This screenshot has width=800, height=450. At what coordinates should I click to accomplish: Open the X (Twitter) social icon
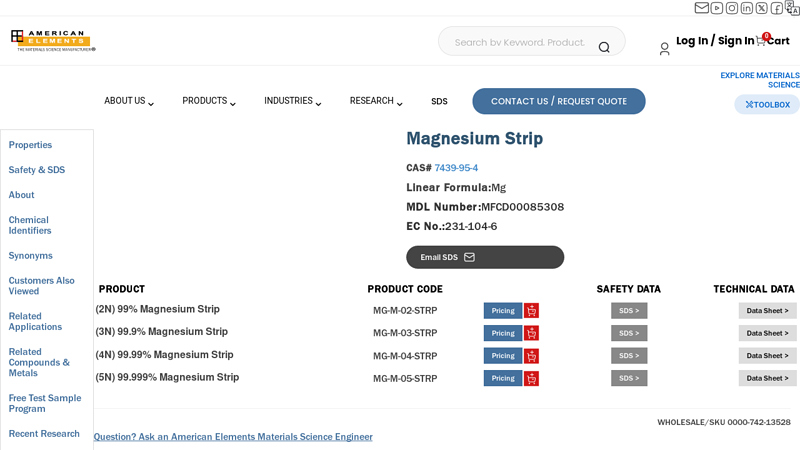coord(761,8)
